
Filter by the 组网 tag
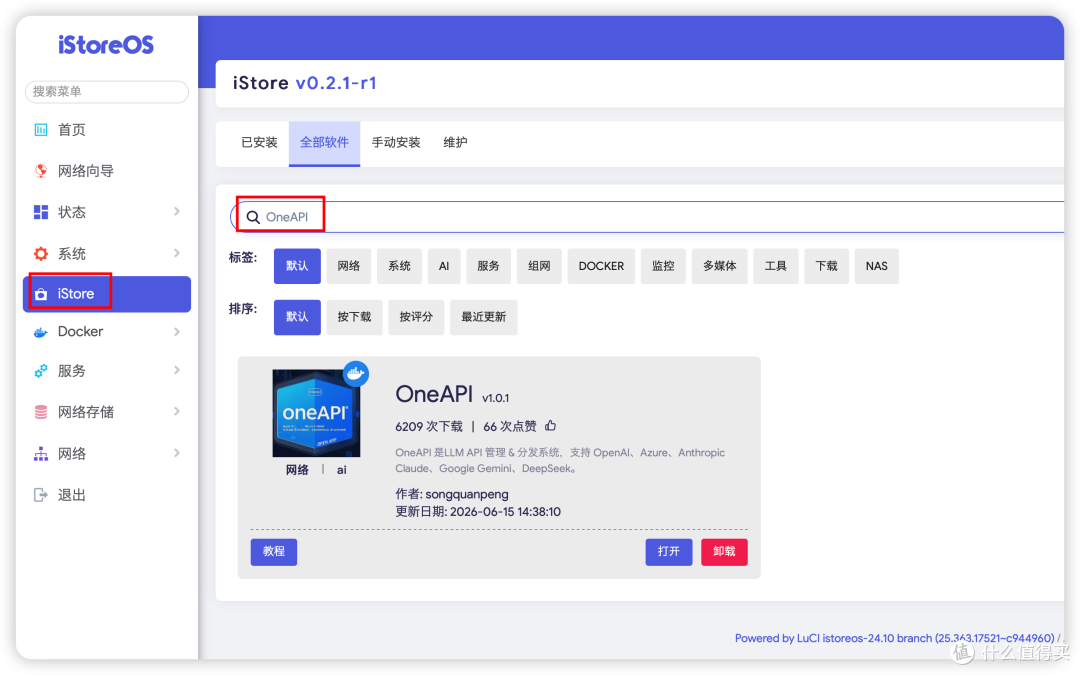539,266
